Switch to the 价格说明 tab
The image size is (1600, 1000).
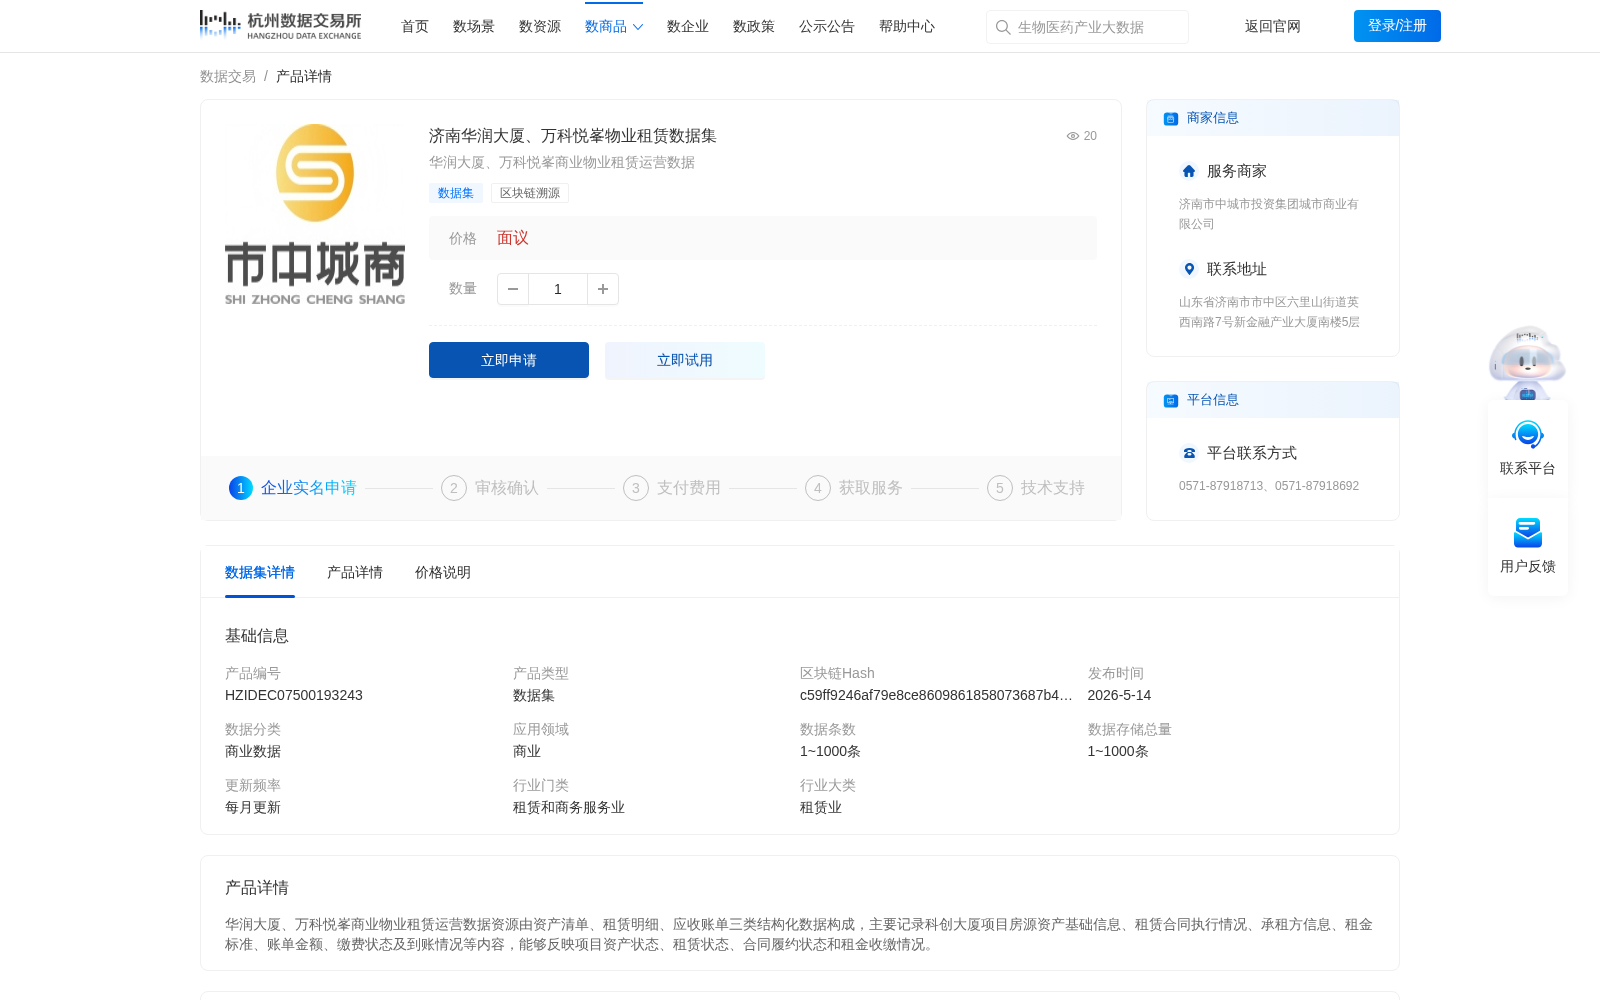click(x=443, y=573)
